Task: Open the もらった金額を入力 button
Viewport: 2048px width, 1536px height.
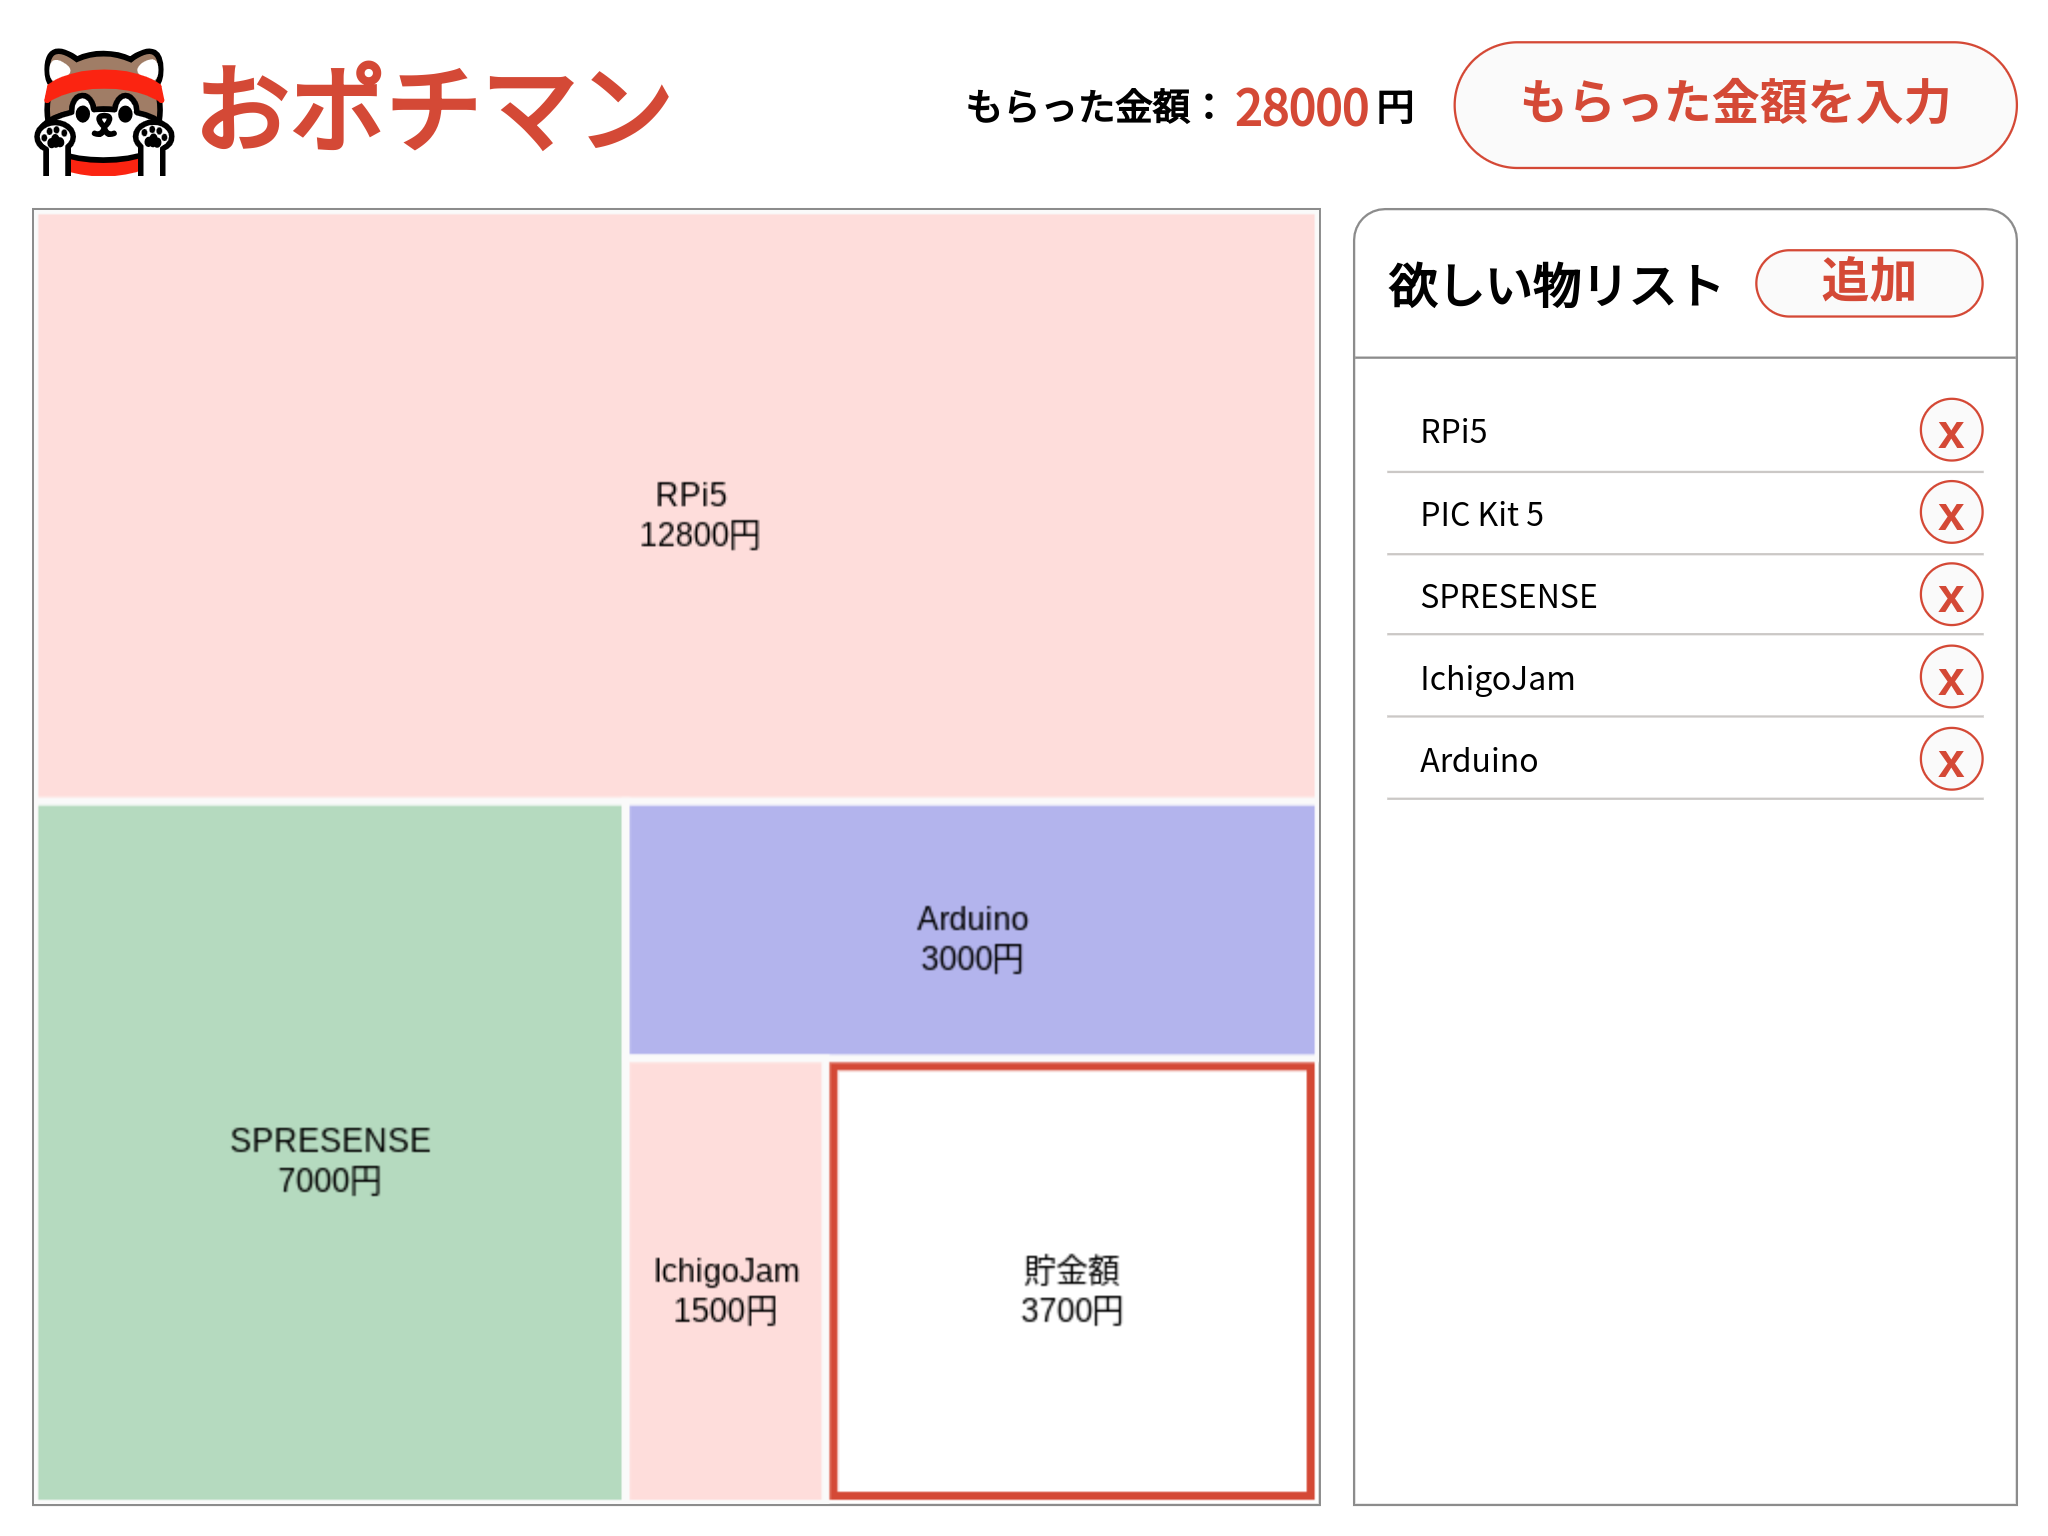Action: pos(1735,105)
